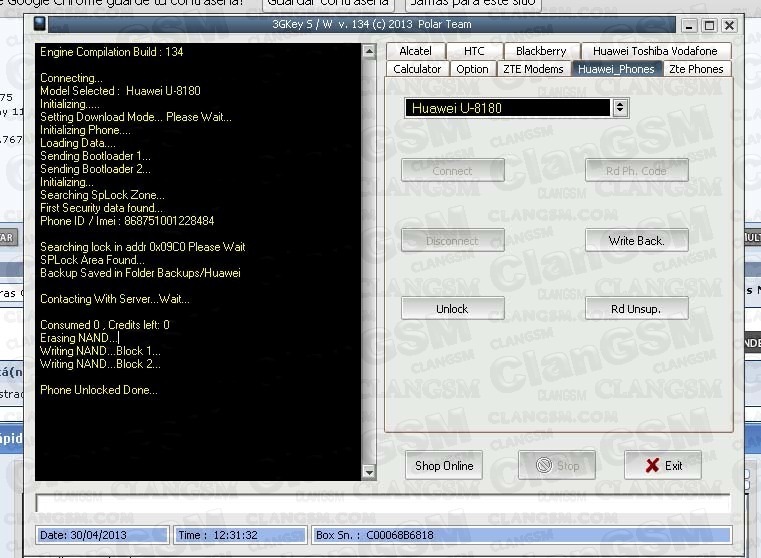Click the Exit button
Image resolution: width=761 pixels, height=558 pixels.
coord(663,465)
